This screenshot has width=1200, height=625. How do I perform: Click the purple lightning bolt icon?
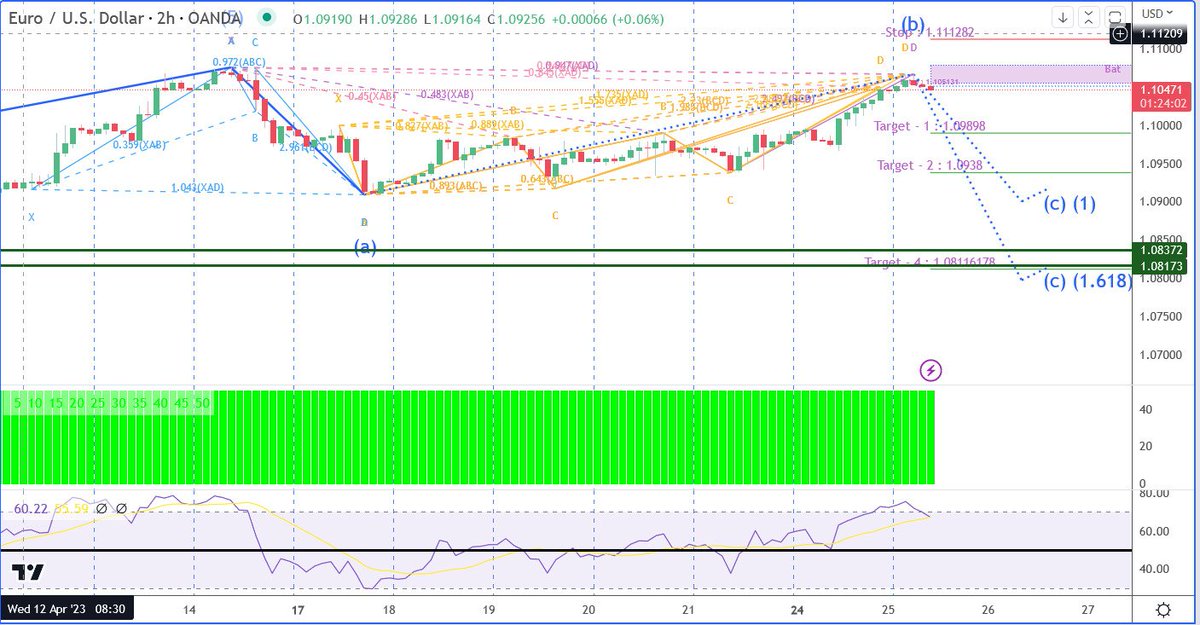(x=931, y=371)
